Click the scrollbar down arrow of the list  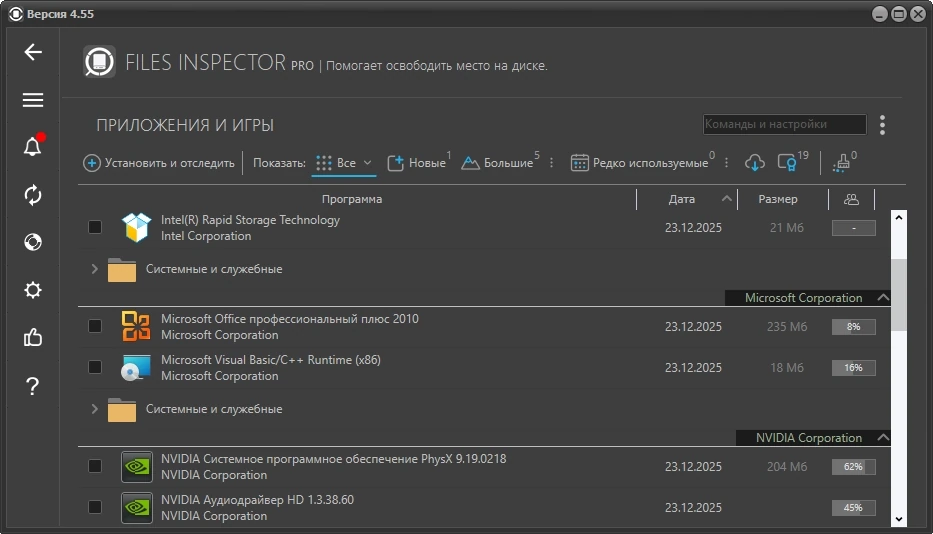click(x=898, y=519)
